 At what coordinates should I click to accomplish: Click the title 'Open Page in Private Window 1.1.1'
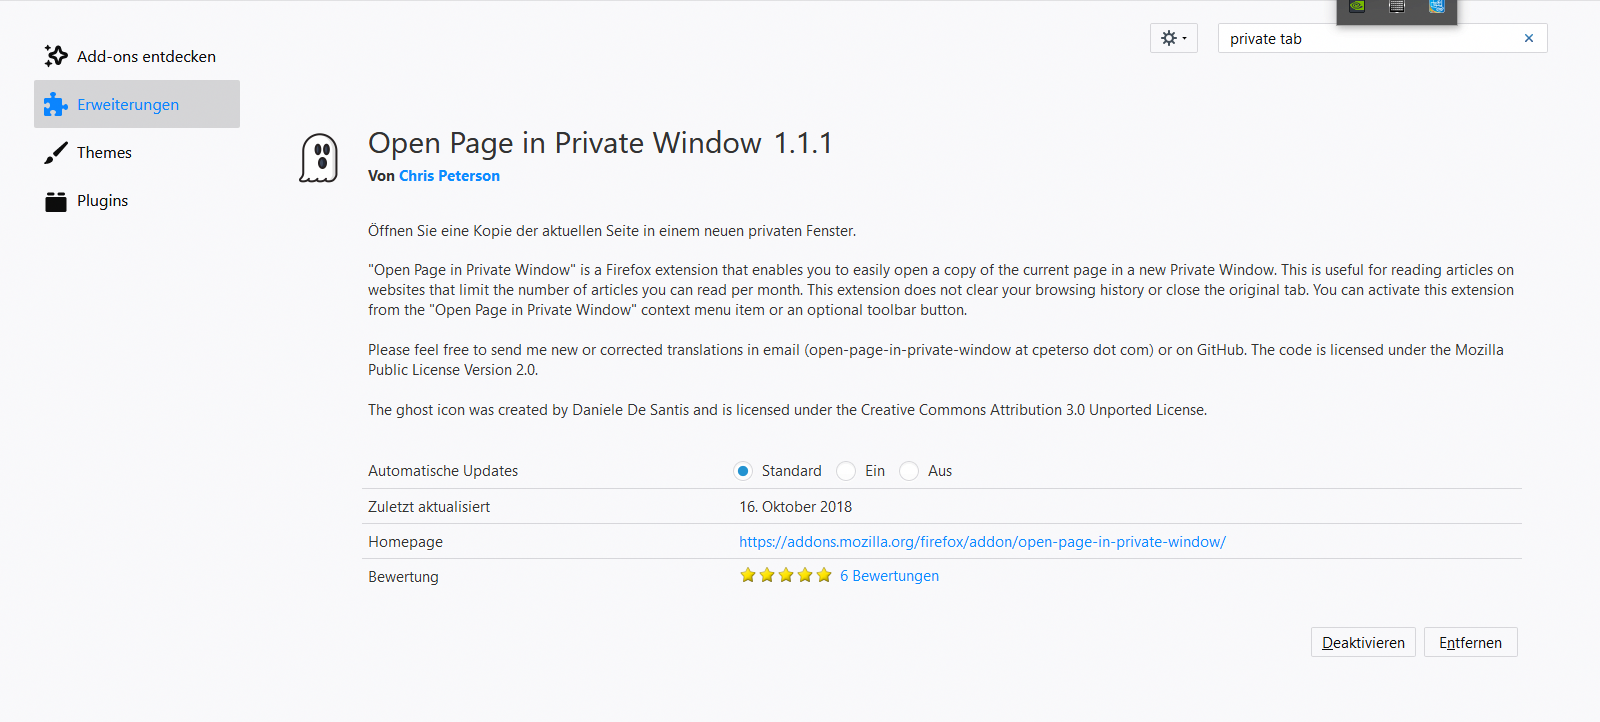pyautogui.click(x=600, y=143)
